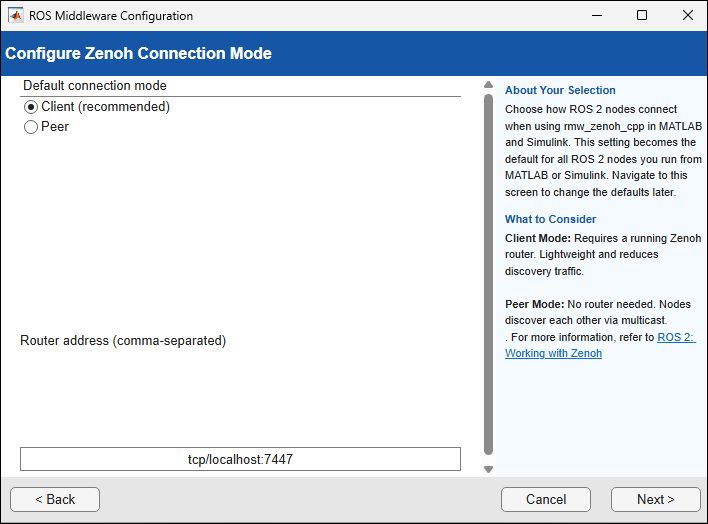This screenshot has height=524, width=708.
Task: Maximize the ROS Middleware Configuration window
Action: pos(642,15)
